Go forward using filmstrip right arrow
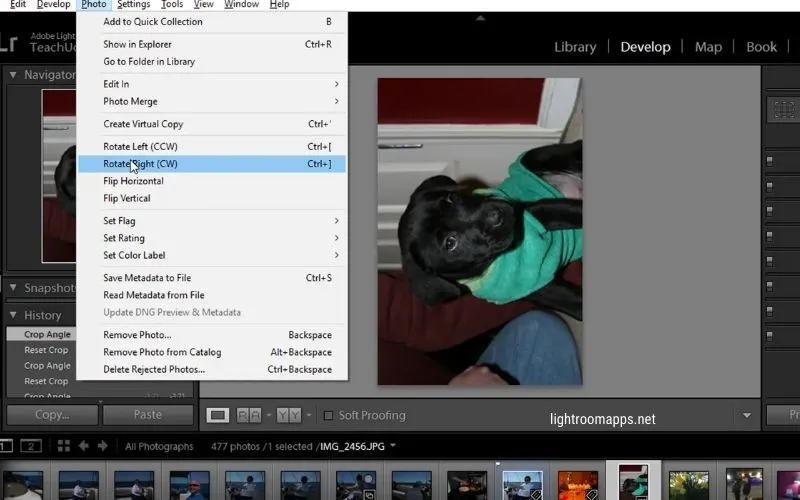The height and width of the screenshot is (500, 800). coord(103,446)
